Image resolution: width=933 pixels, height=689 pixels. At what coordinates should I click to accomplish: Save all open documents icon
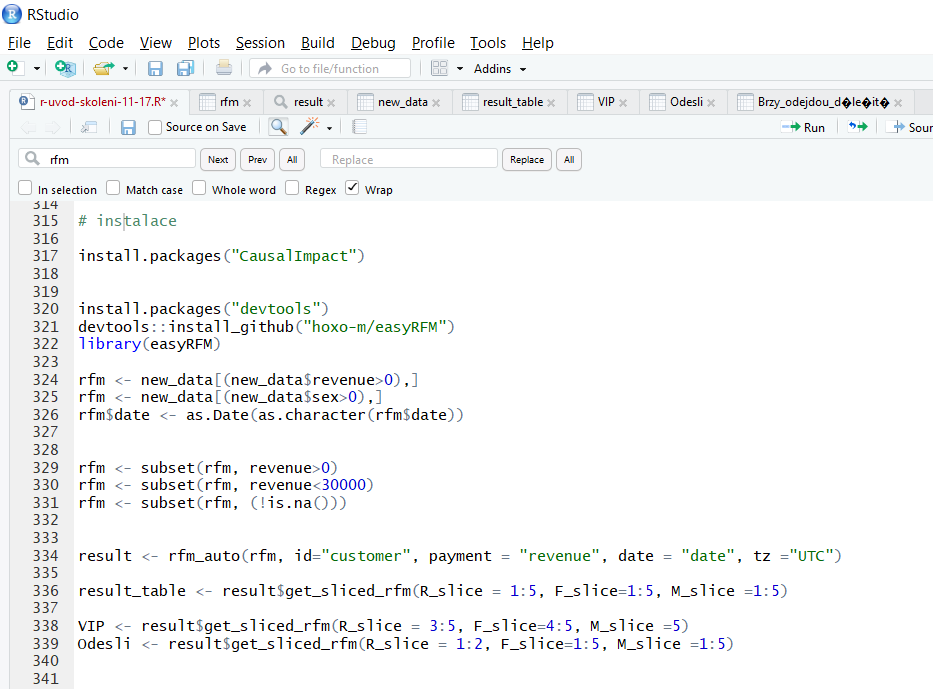(185, 68)
